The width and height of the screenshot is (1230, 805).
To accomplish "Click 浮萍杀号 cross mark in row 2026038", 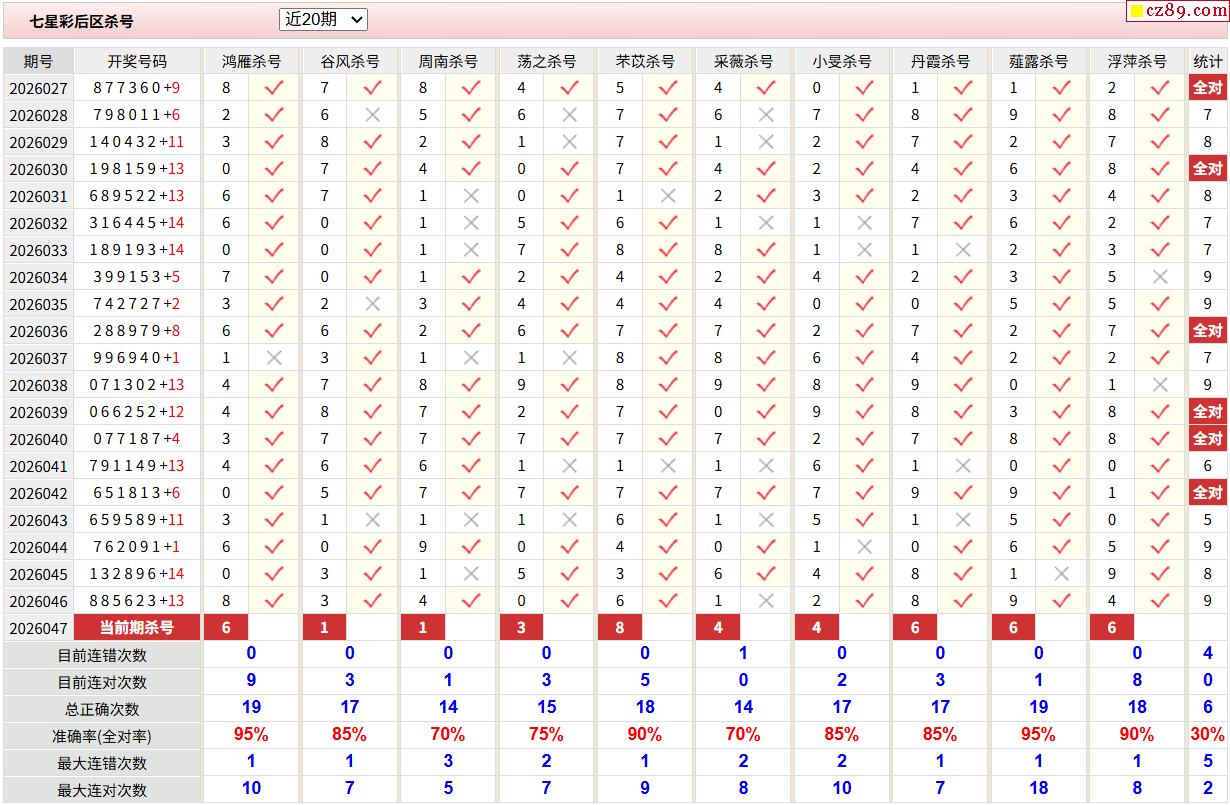I will [x=1160, y=385].
